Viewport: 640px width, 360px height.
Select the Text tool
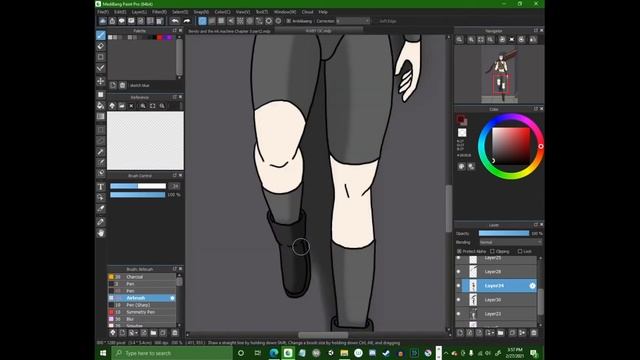pyautogui.click(x=101, y=187)
